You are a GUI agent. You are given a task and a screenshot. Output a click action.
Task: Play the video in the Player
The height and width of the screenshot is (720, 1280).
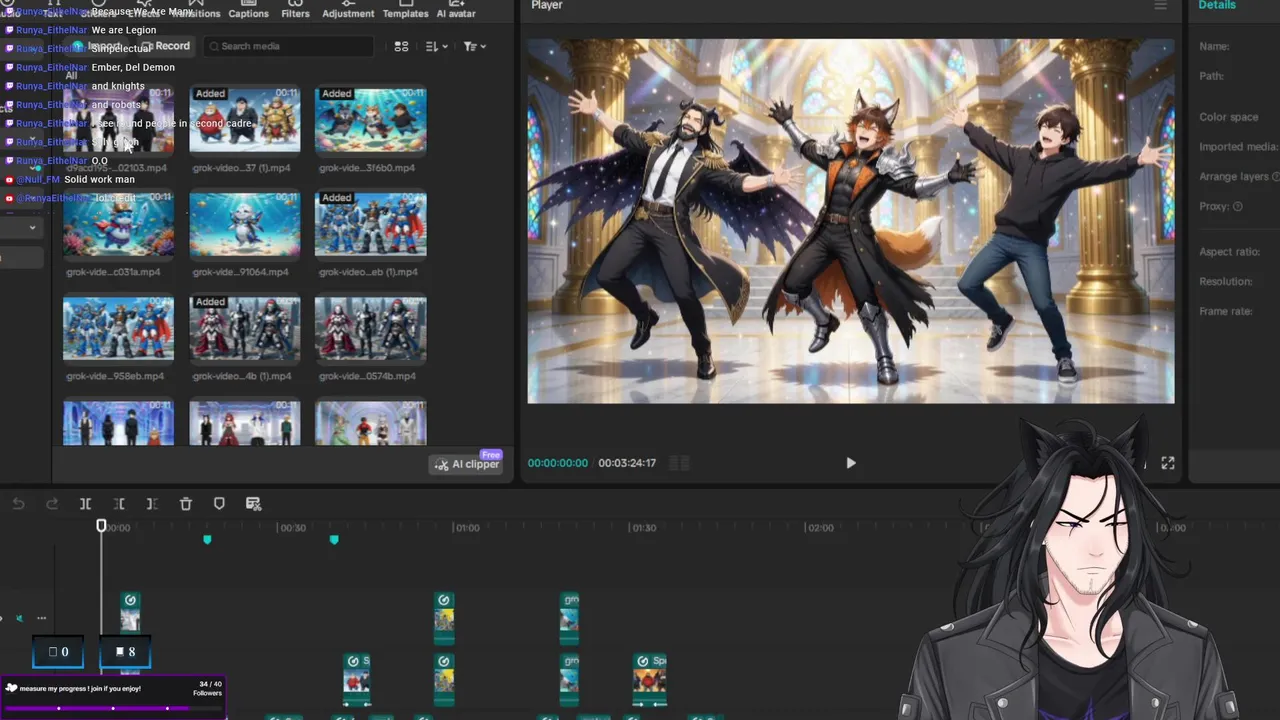[851, 463]
